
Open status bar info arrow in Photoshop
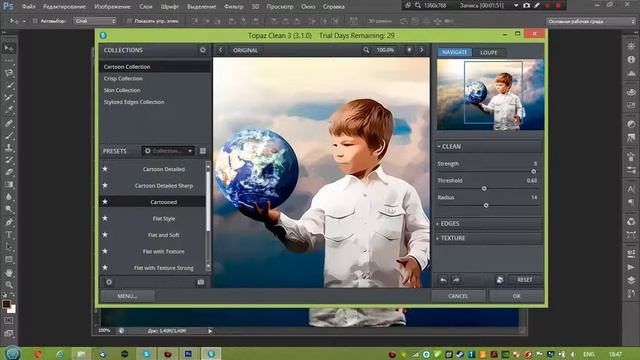click(x=210, y=331)
